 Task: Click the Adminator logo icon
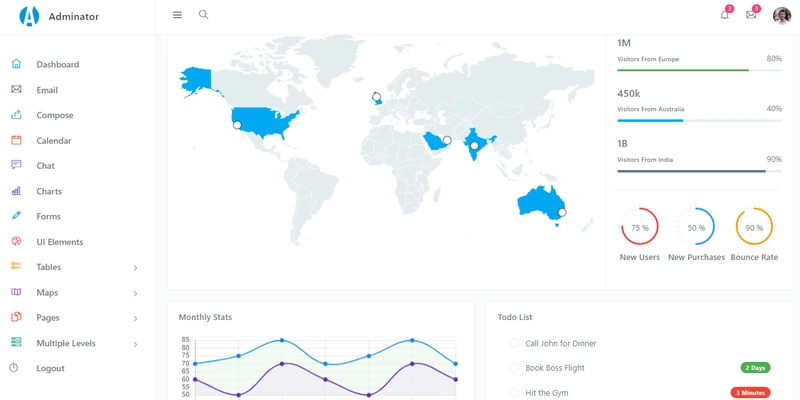pos(29,16)
